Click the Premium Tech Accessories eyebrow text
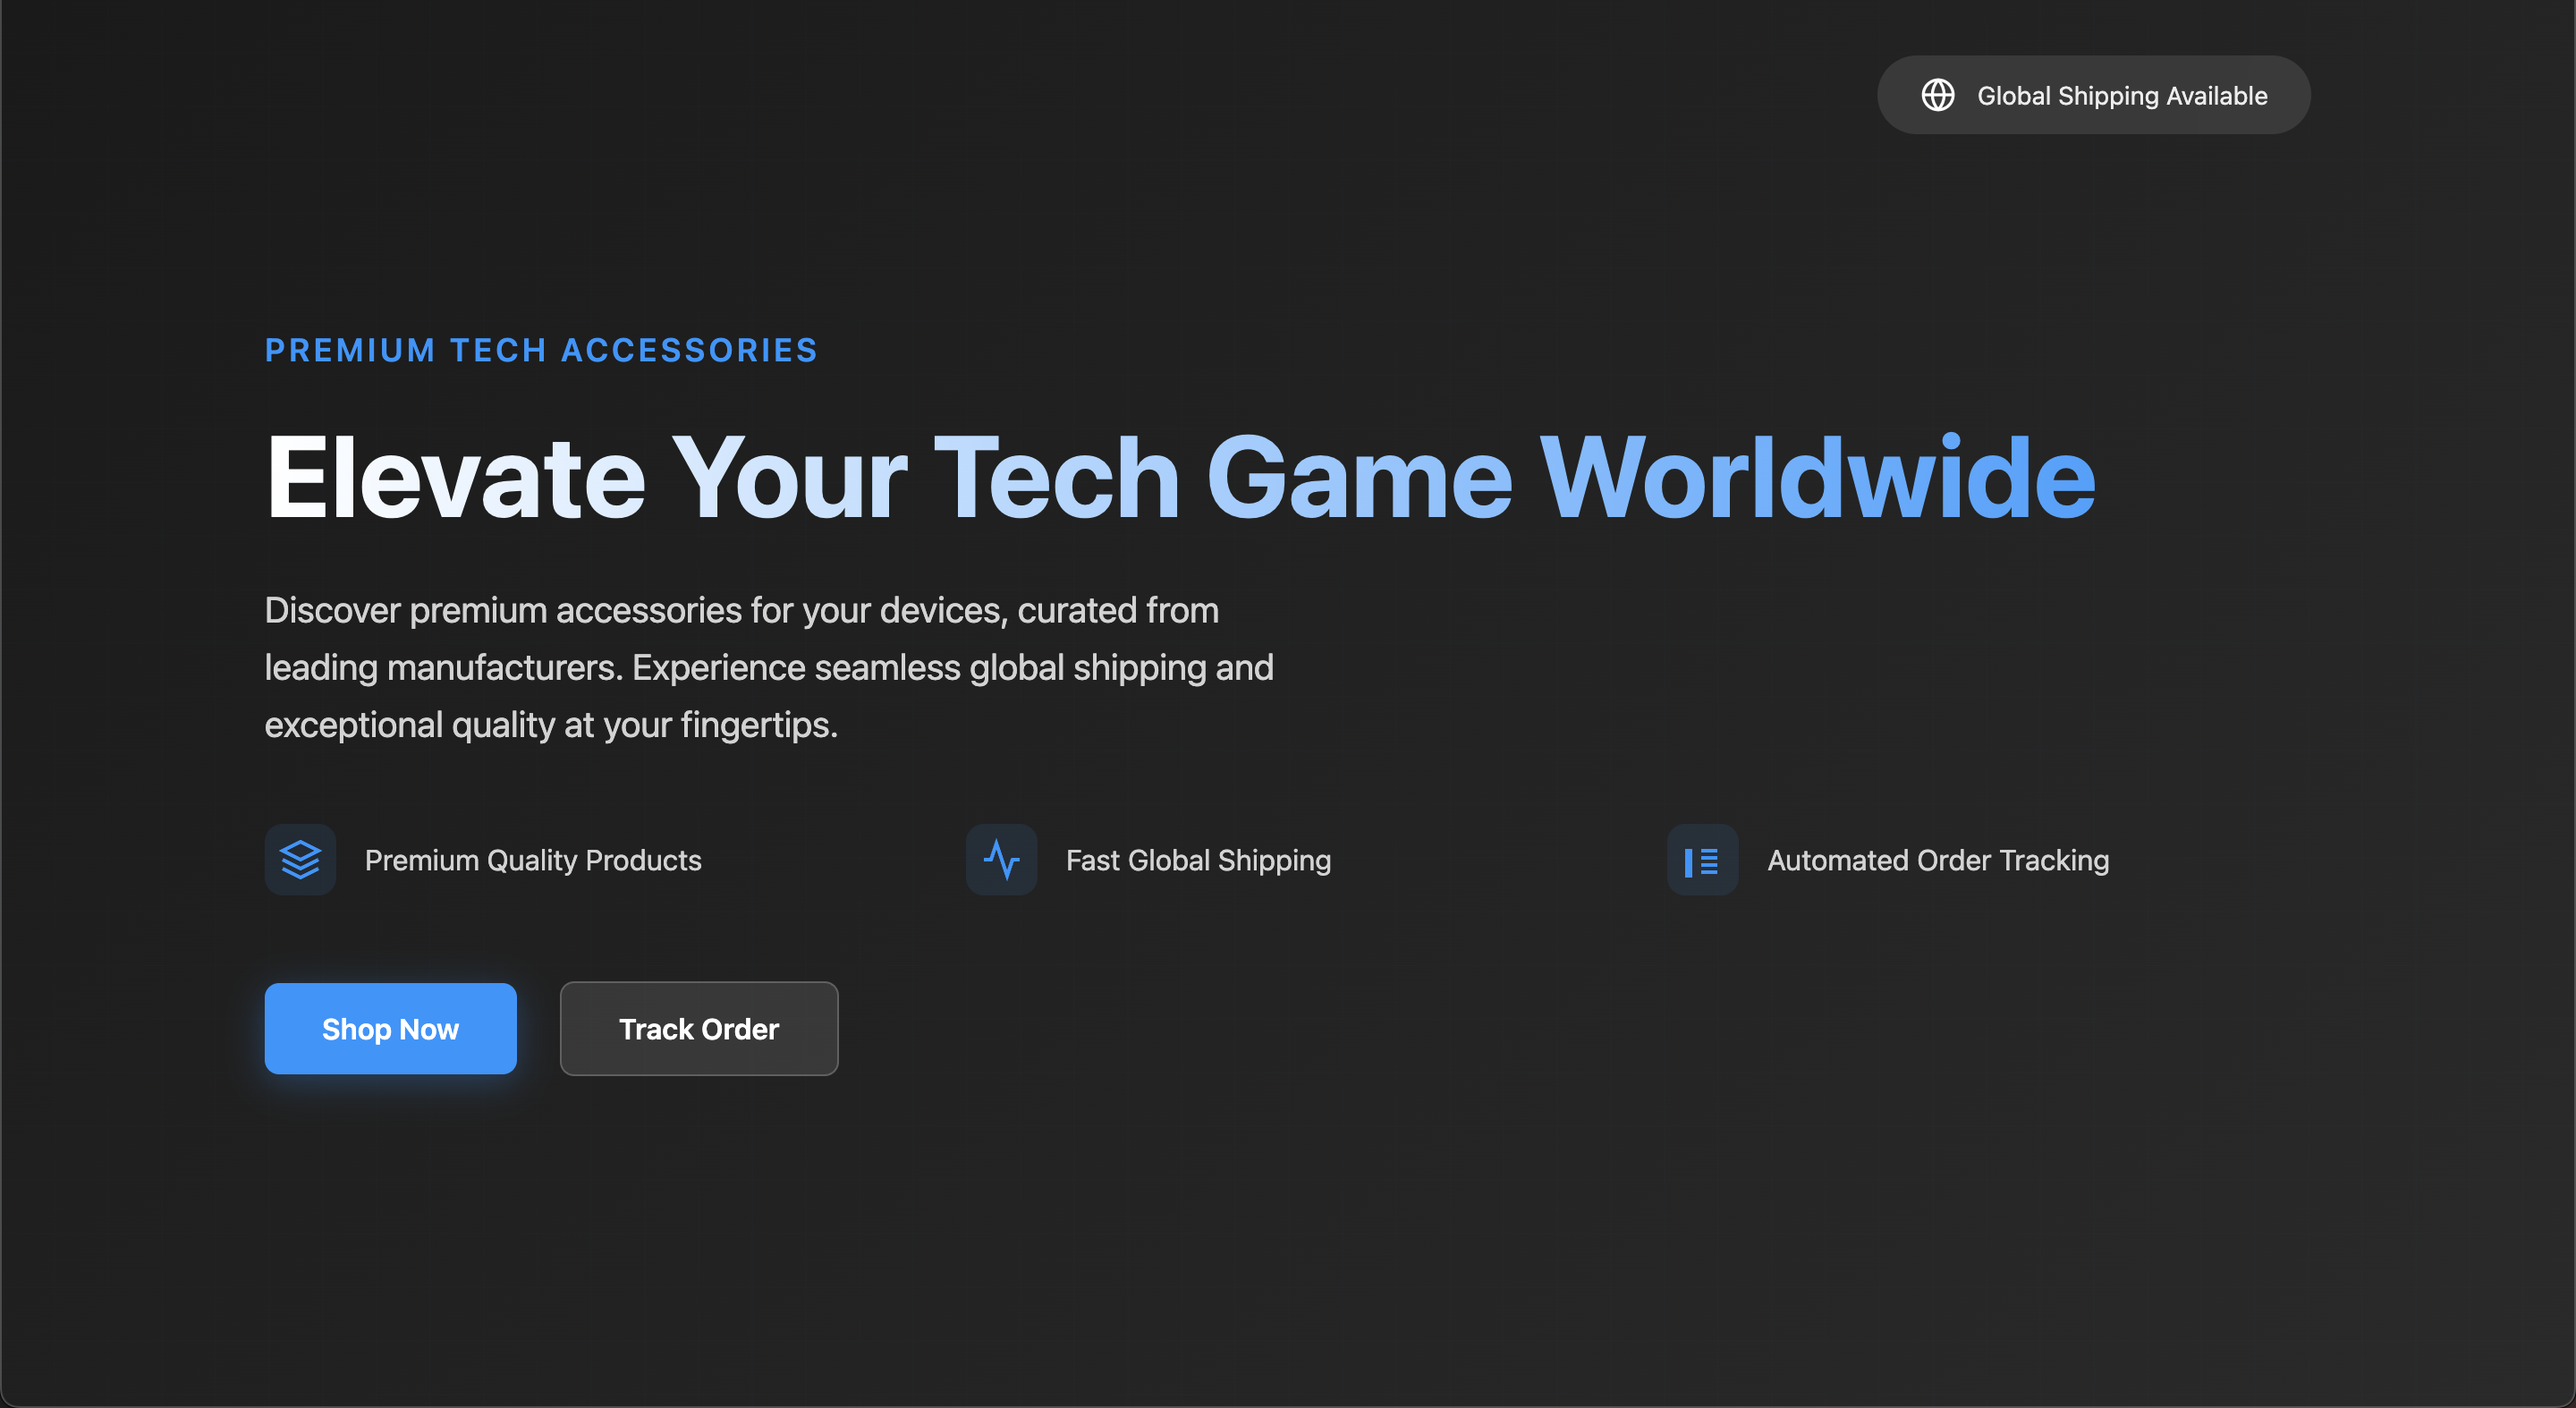Screen dimensions: 2576x1408 pos(541,350)
